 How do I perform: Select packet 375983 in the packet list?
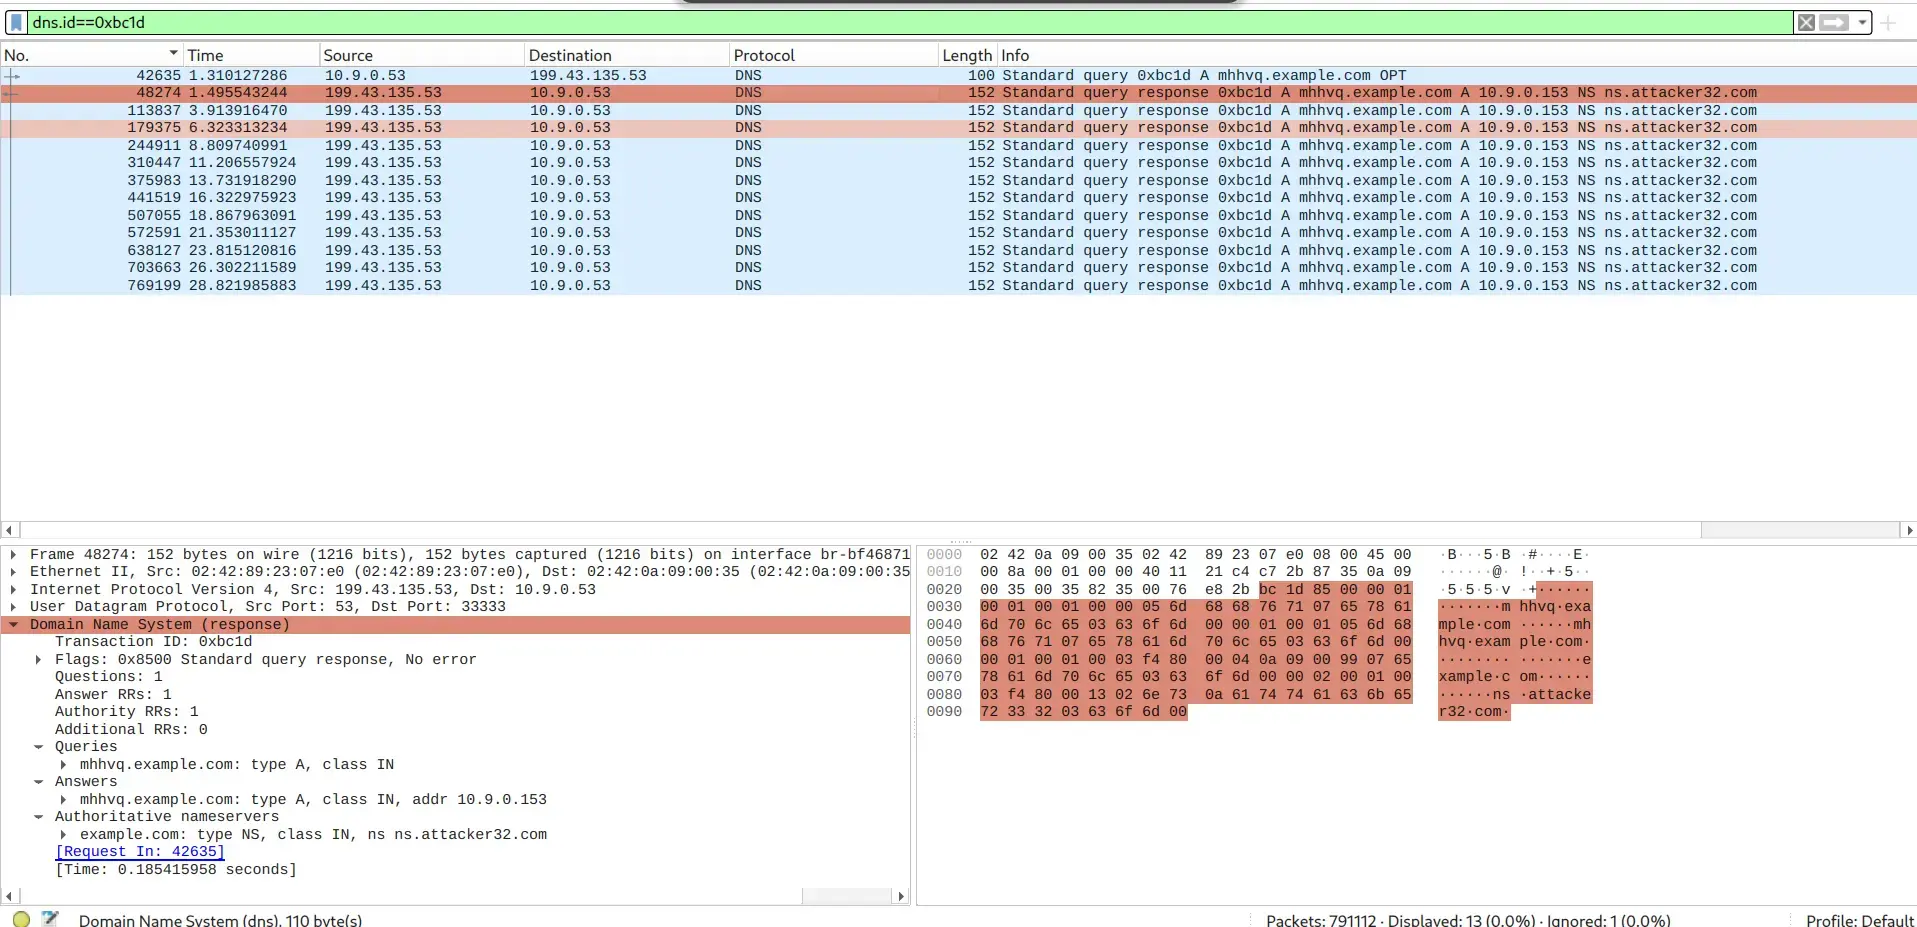pos(958,180)
